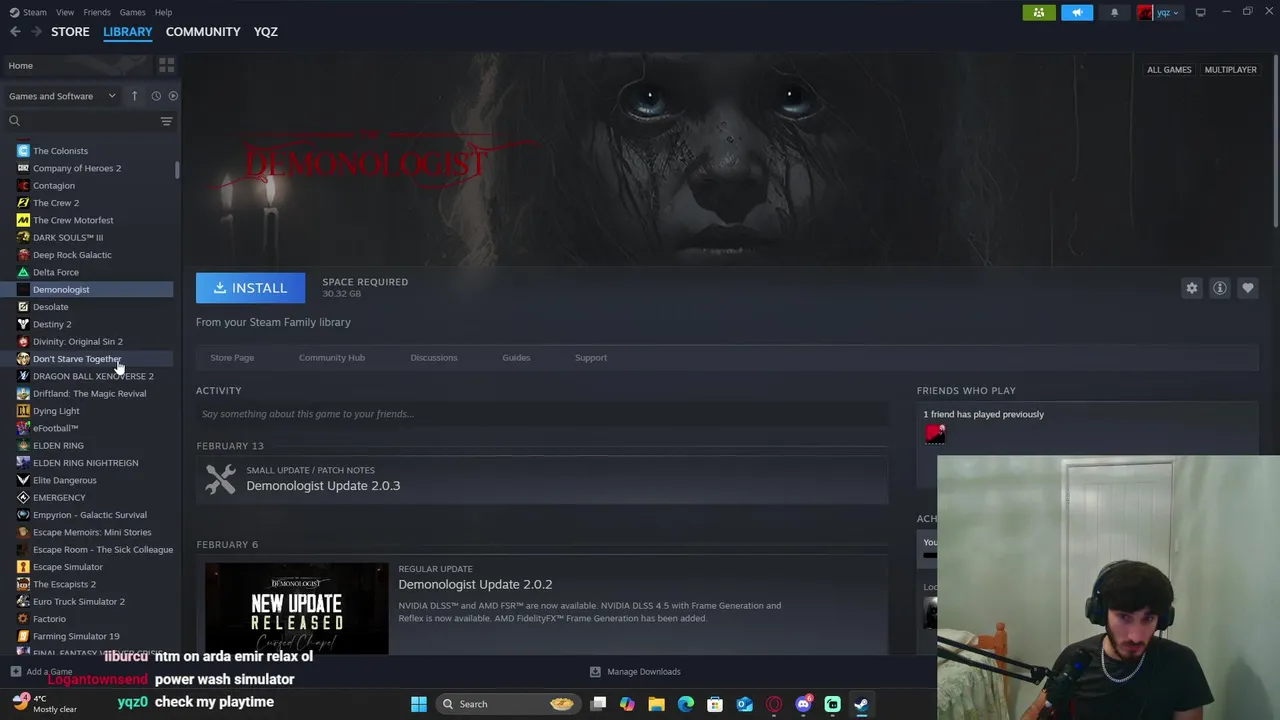Open the Help menu

(x=163, y=12)
